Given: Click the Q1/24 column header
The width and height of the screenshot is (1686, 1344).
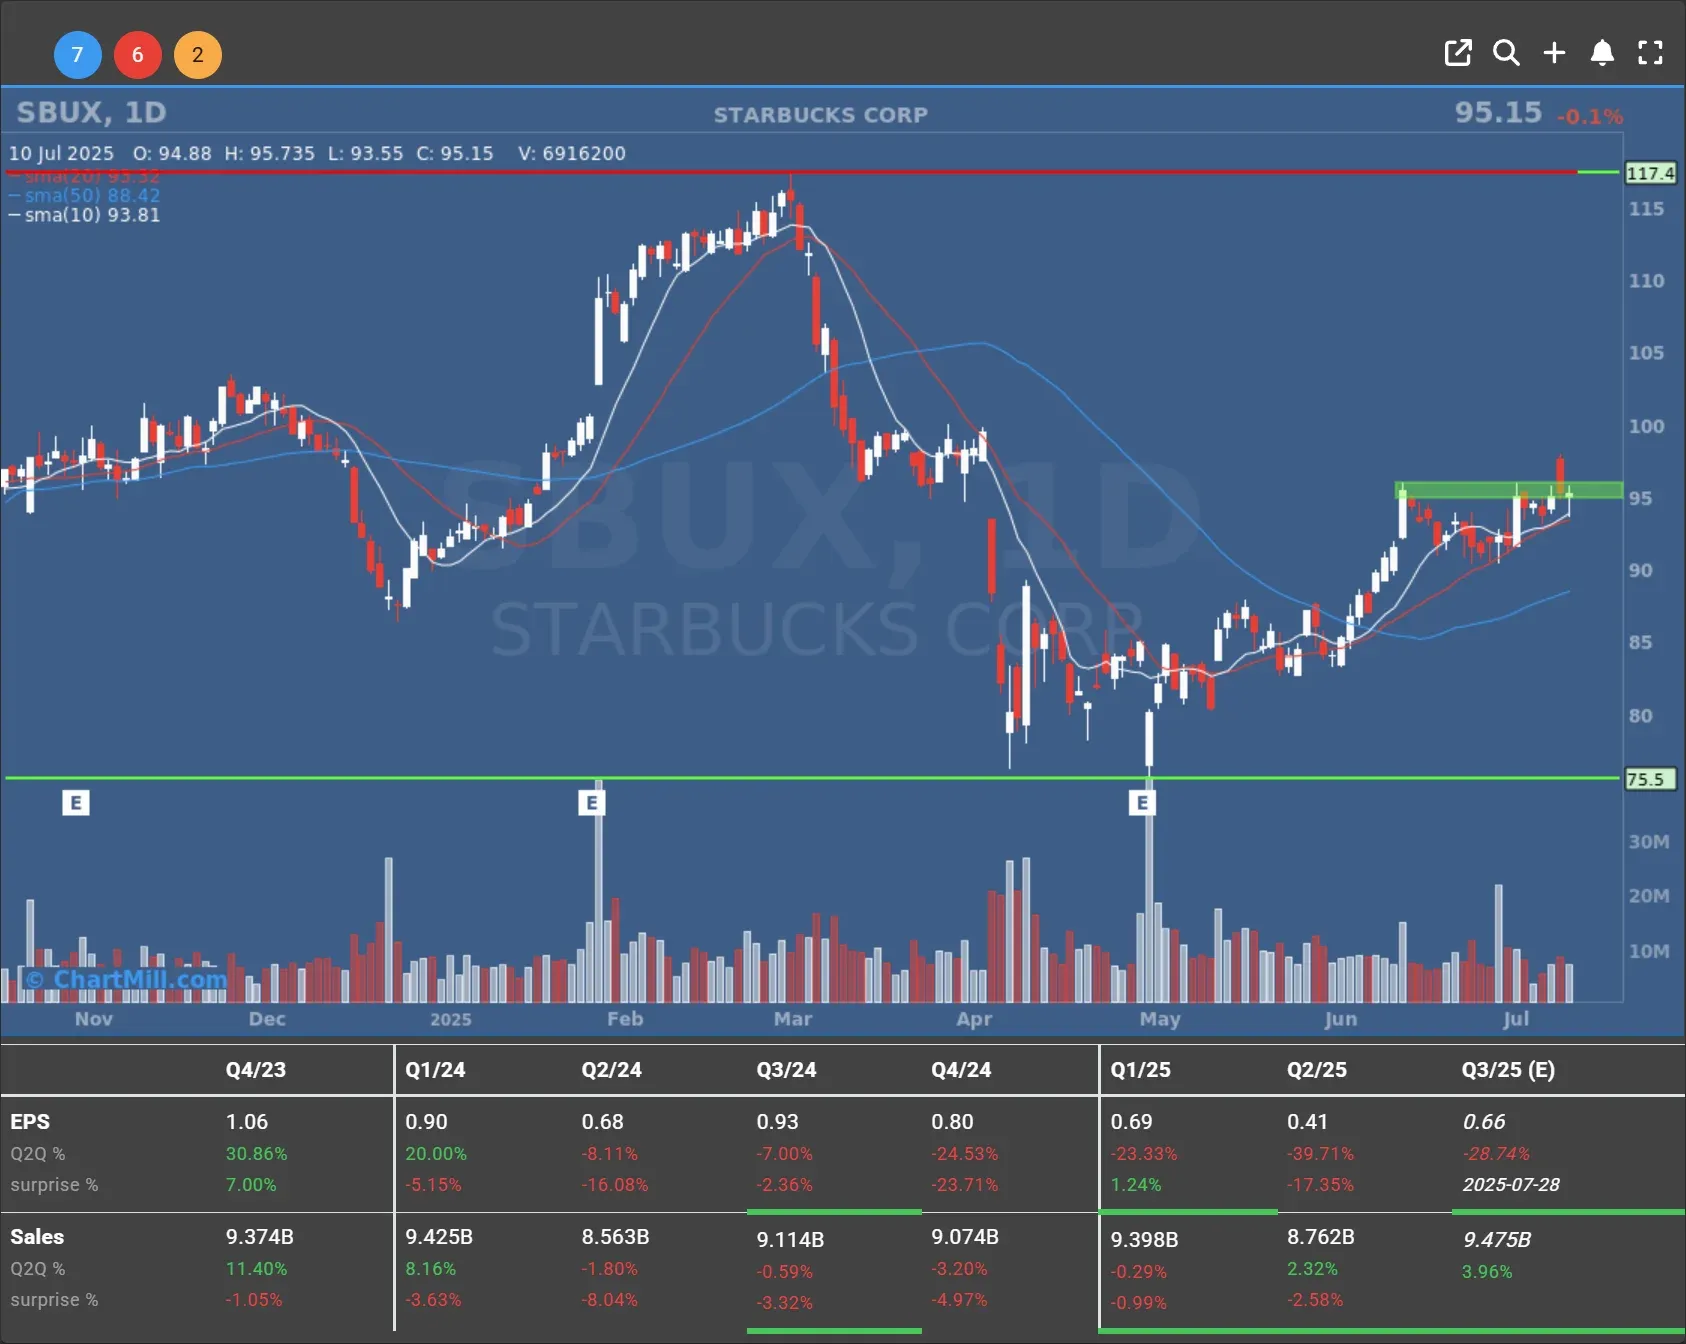Looking at the screenshot, I should point(435,1069).
